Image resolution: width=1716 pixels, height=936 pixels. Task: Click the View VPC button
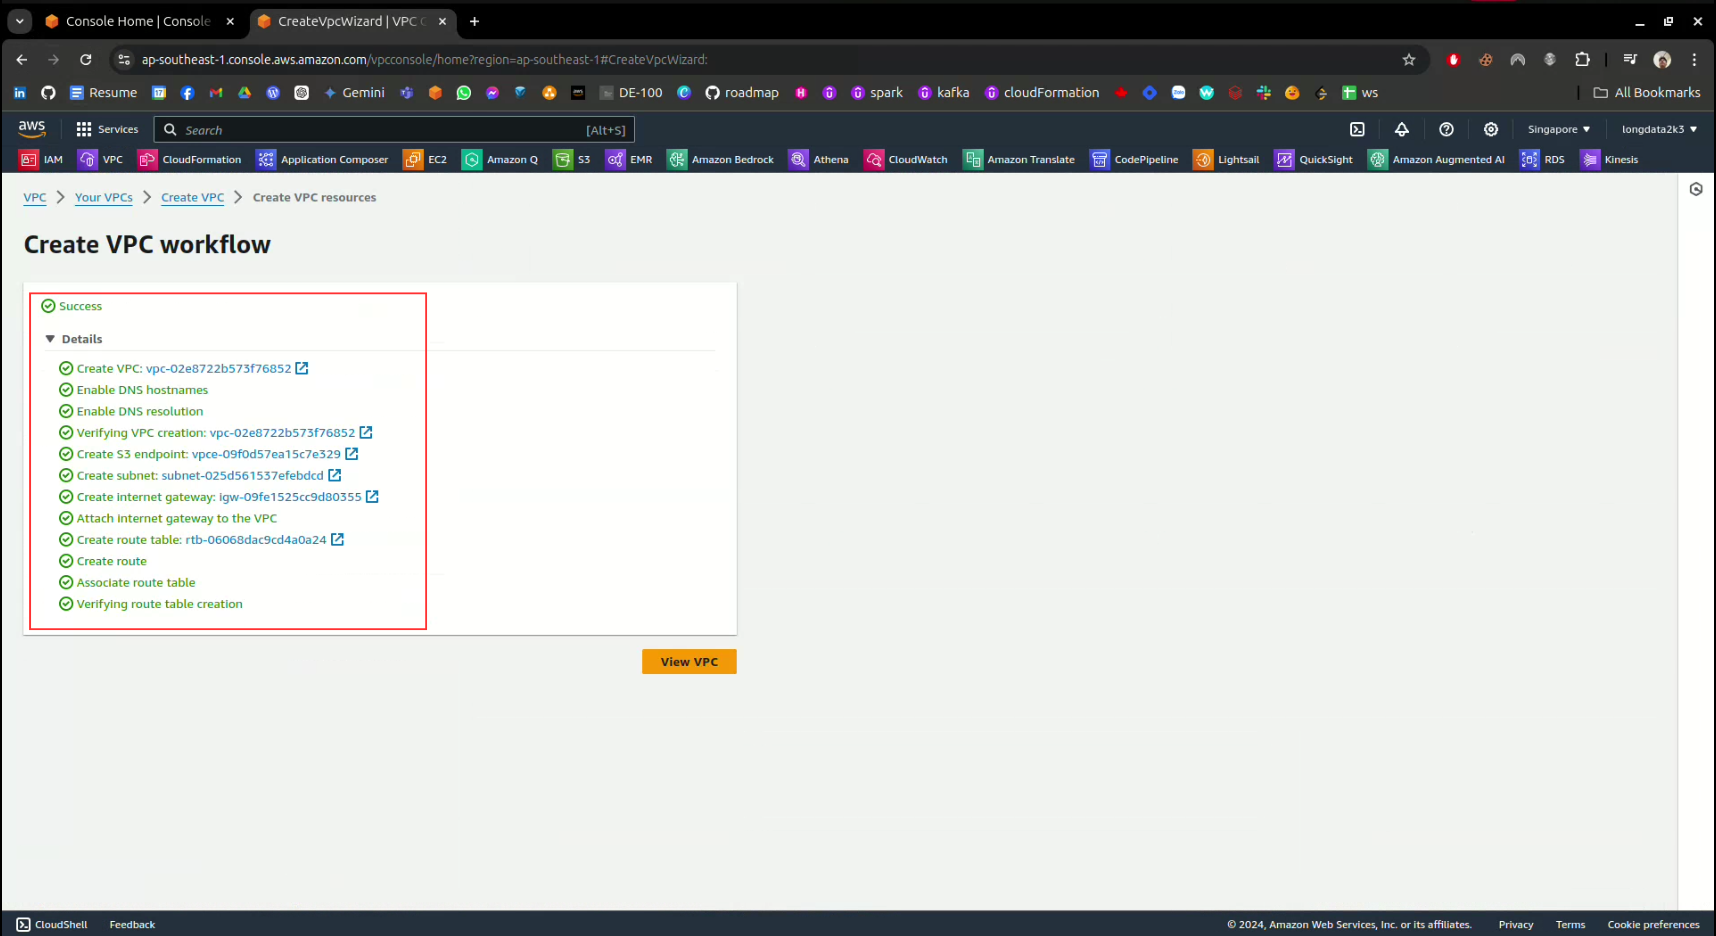pos(689,662)
